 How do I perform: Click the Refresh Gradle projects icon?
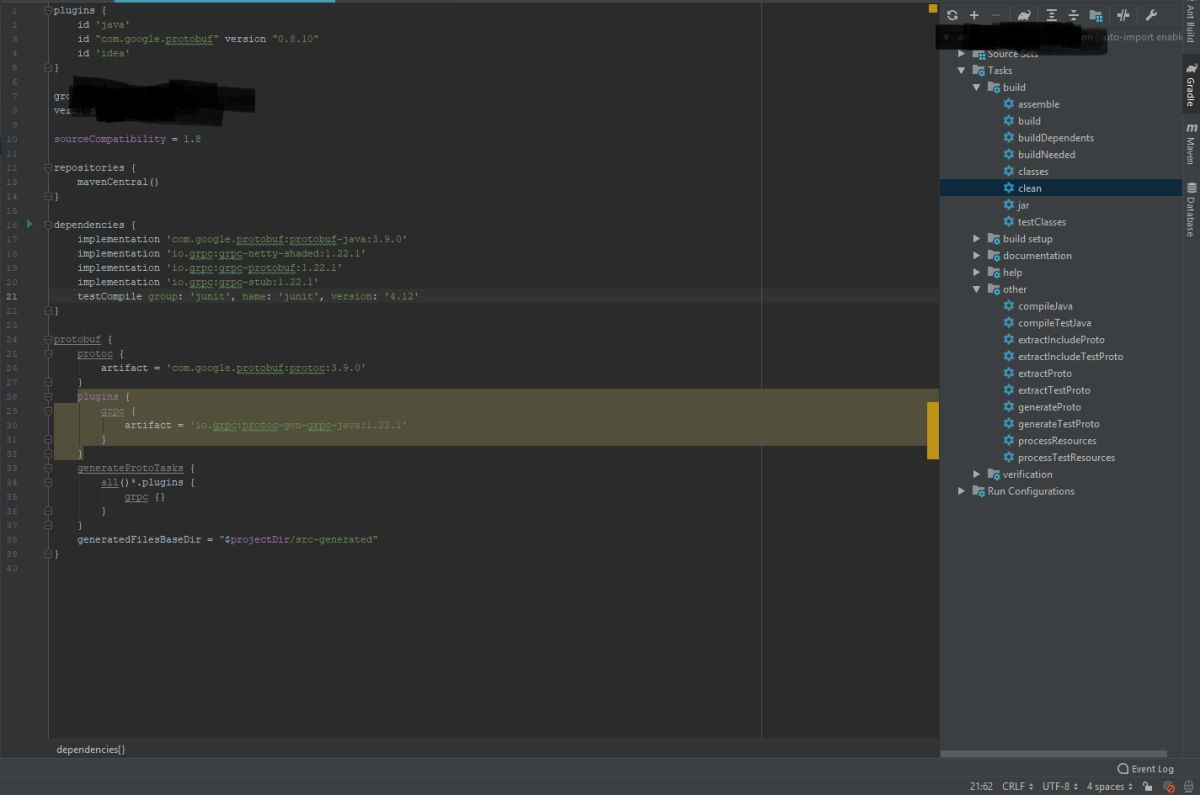point(952,15)
